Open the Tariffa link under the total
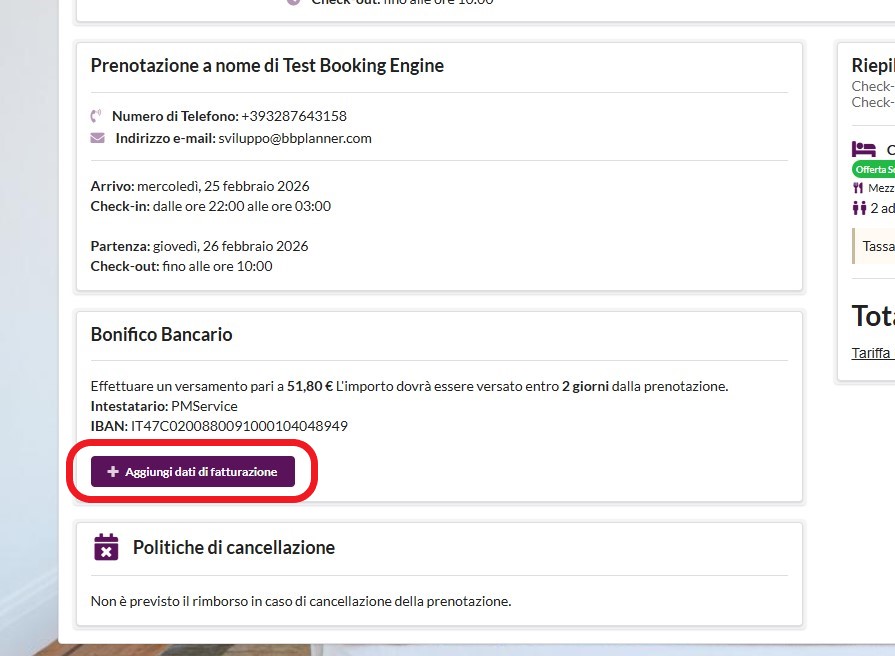The image size is (895, 656). [872, 352]
